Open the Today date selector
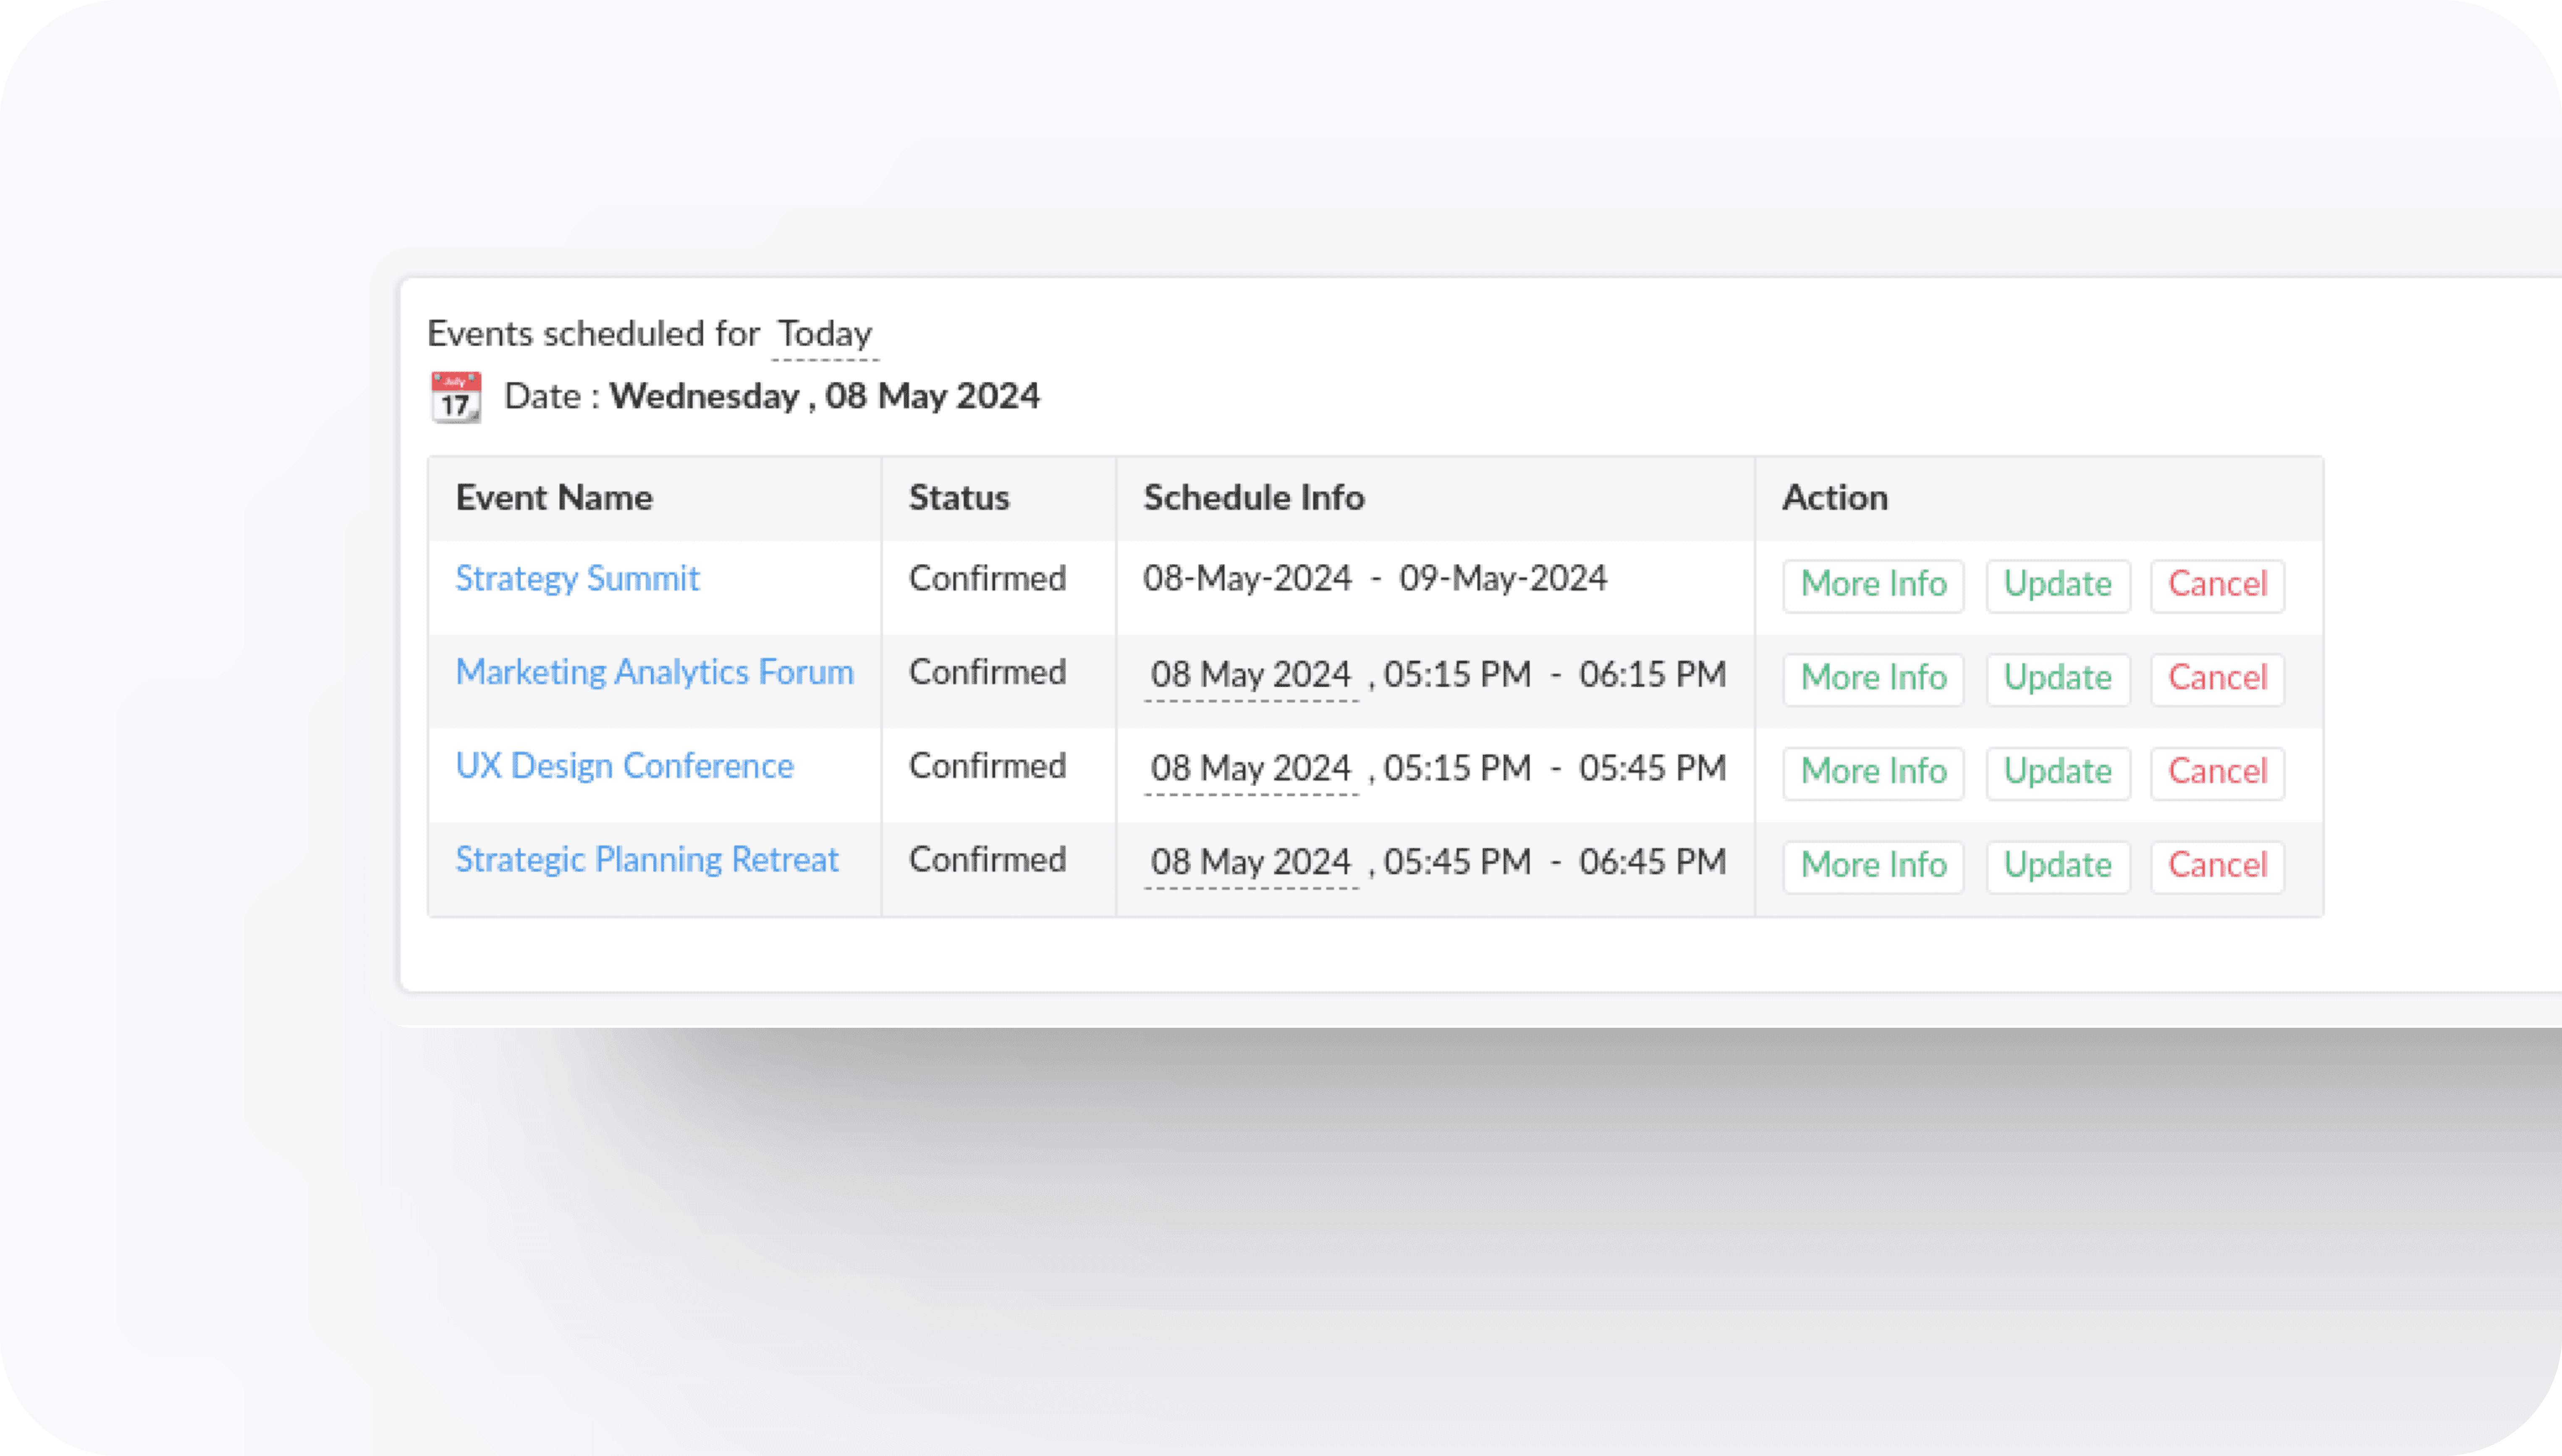 (824, 334)
